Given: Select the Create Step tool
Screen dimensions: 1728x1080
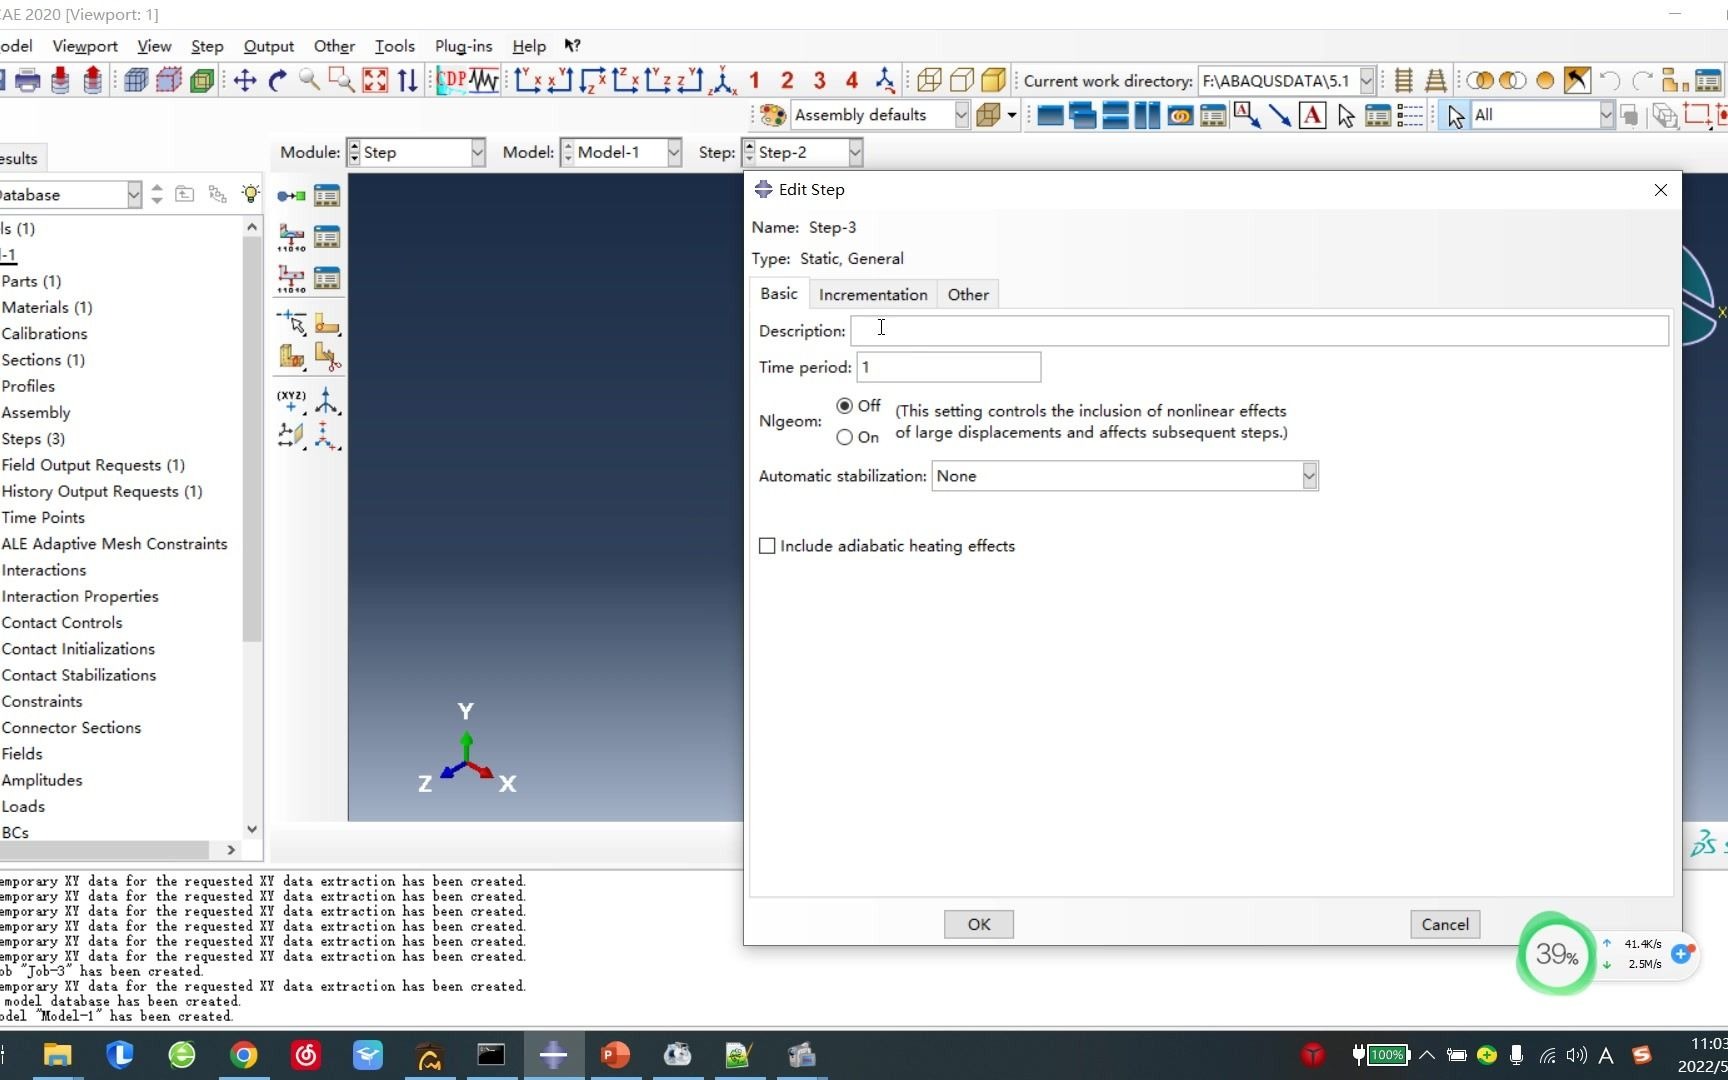Looking at the screenshot, I should click(290, 195).
